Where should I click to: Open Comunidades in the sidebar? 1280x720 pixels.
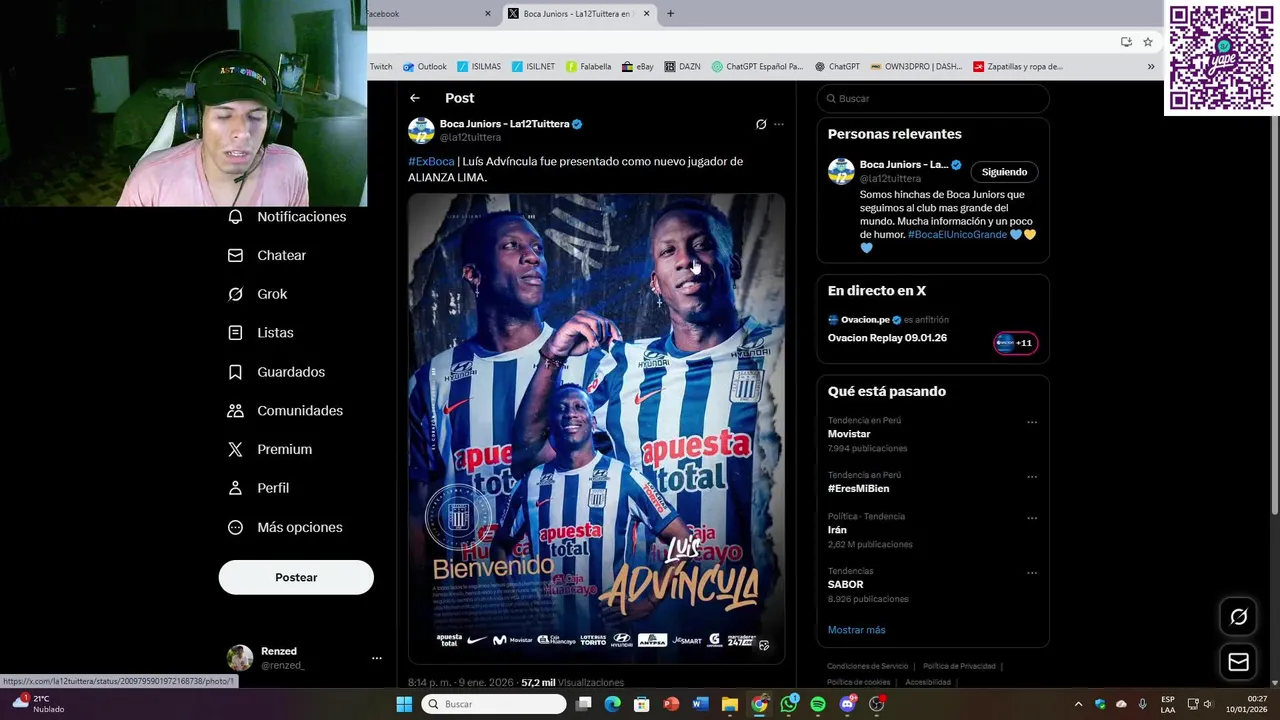[285, 411]
